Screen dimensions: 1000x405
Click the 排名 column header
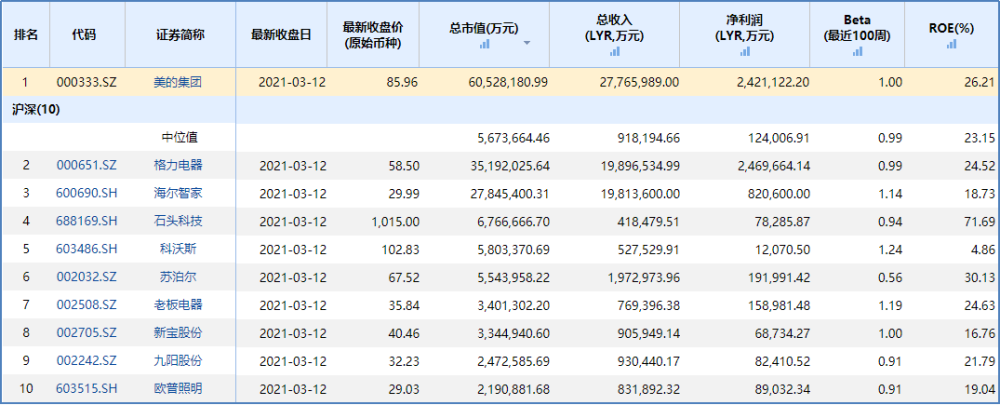(26, 34)
